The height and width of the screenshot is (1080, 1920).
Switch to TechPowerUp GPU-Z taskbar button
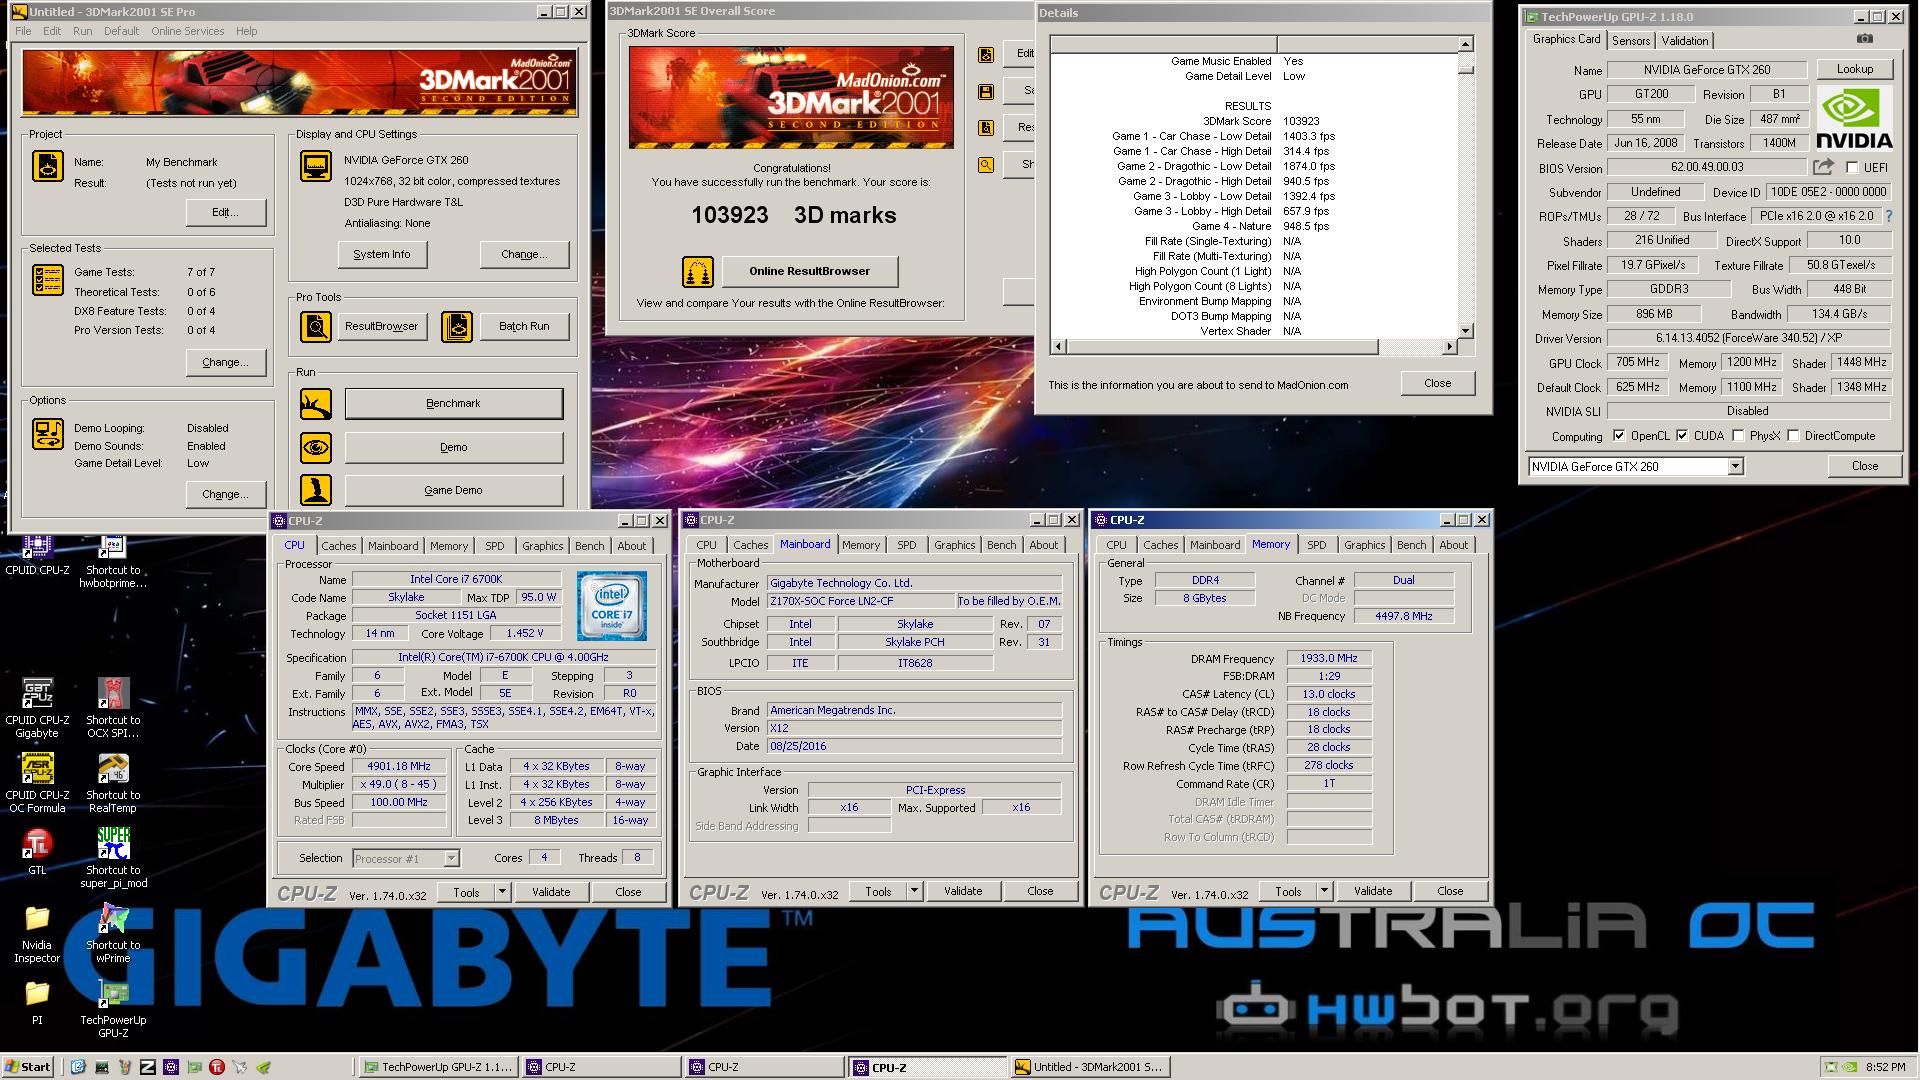coord(437,1067)
